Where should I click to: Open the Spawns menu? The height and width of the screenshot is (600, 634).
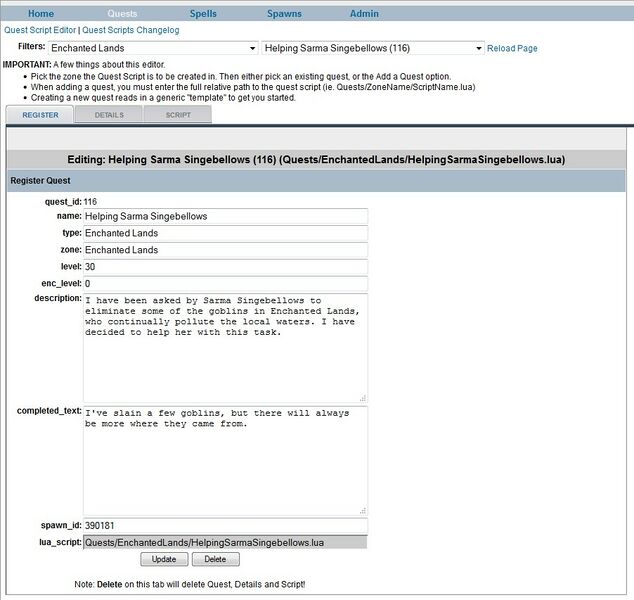284,14
